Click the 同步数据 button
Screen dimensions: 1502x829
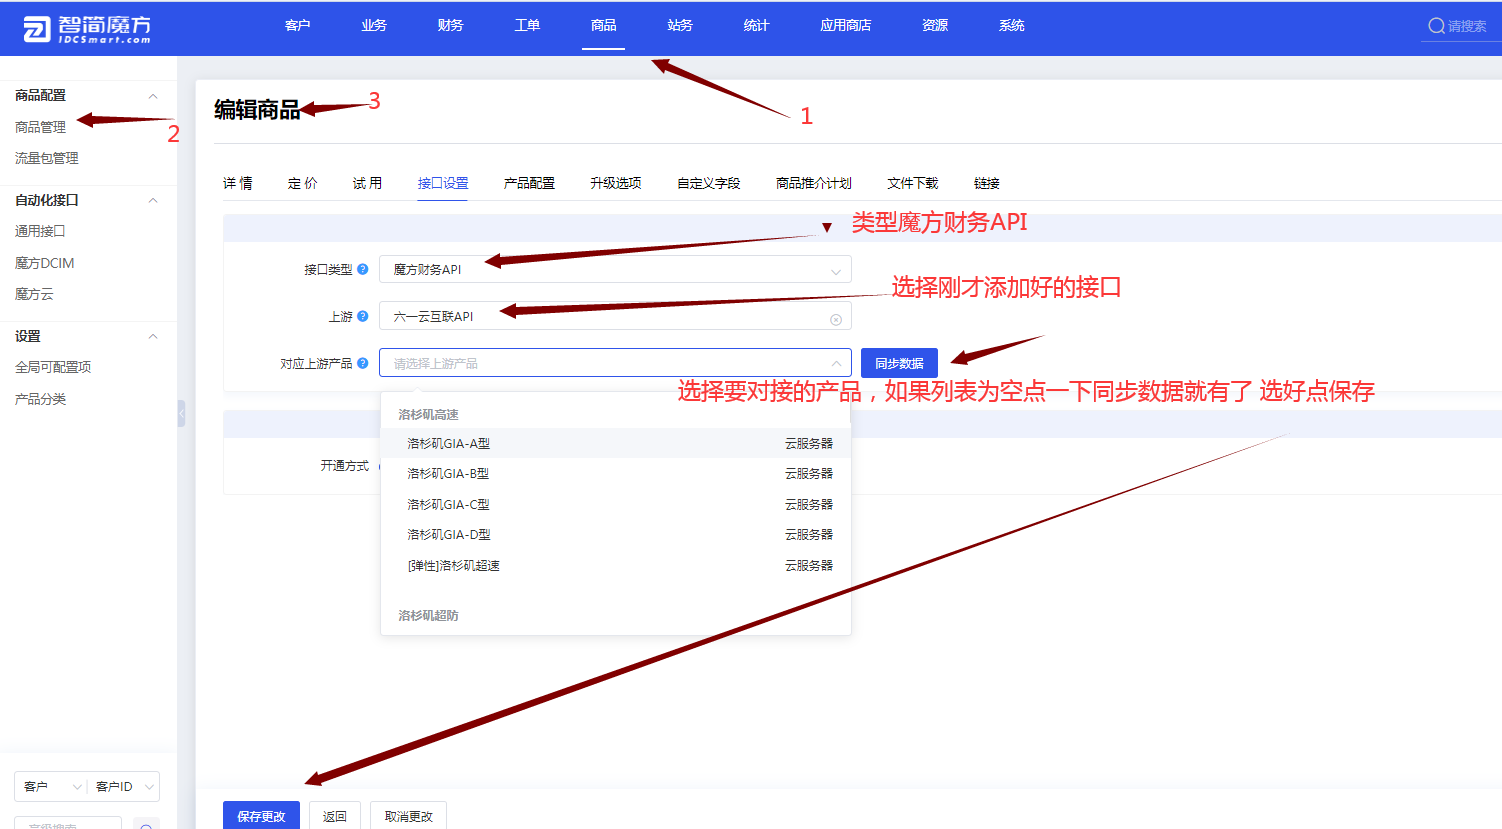click(x=899, y=363)
